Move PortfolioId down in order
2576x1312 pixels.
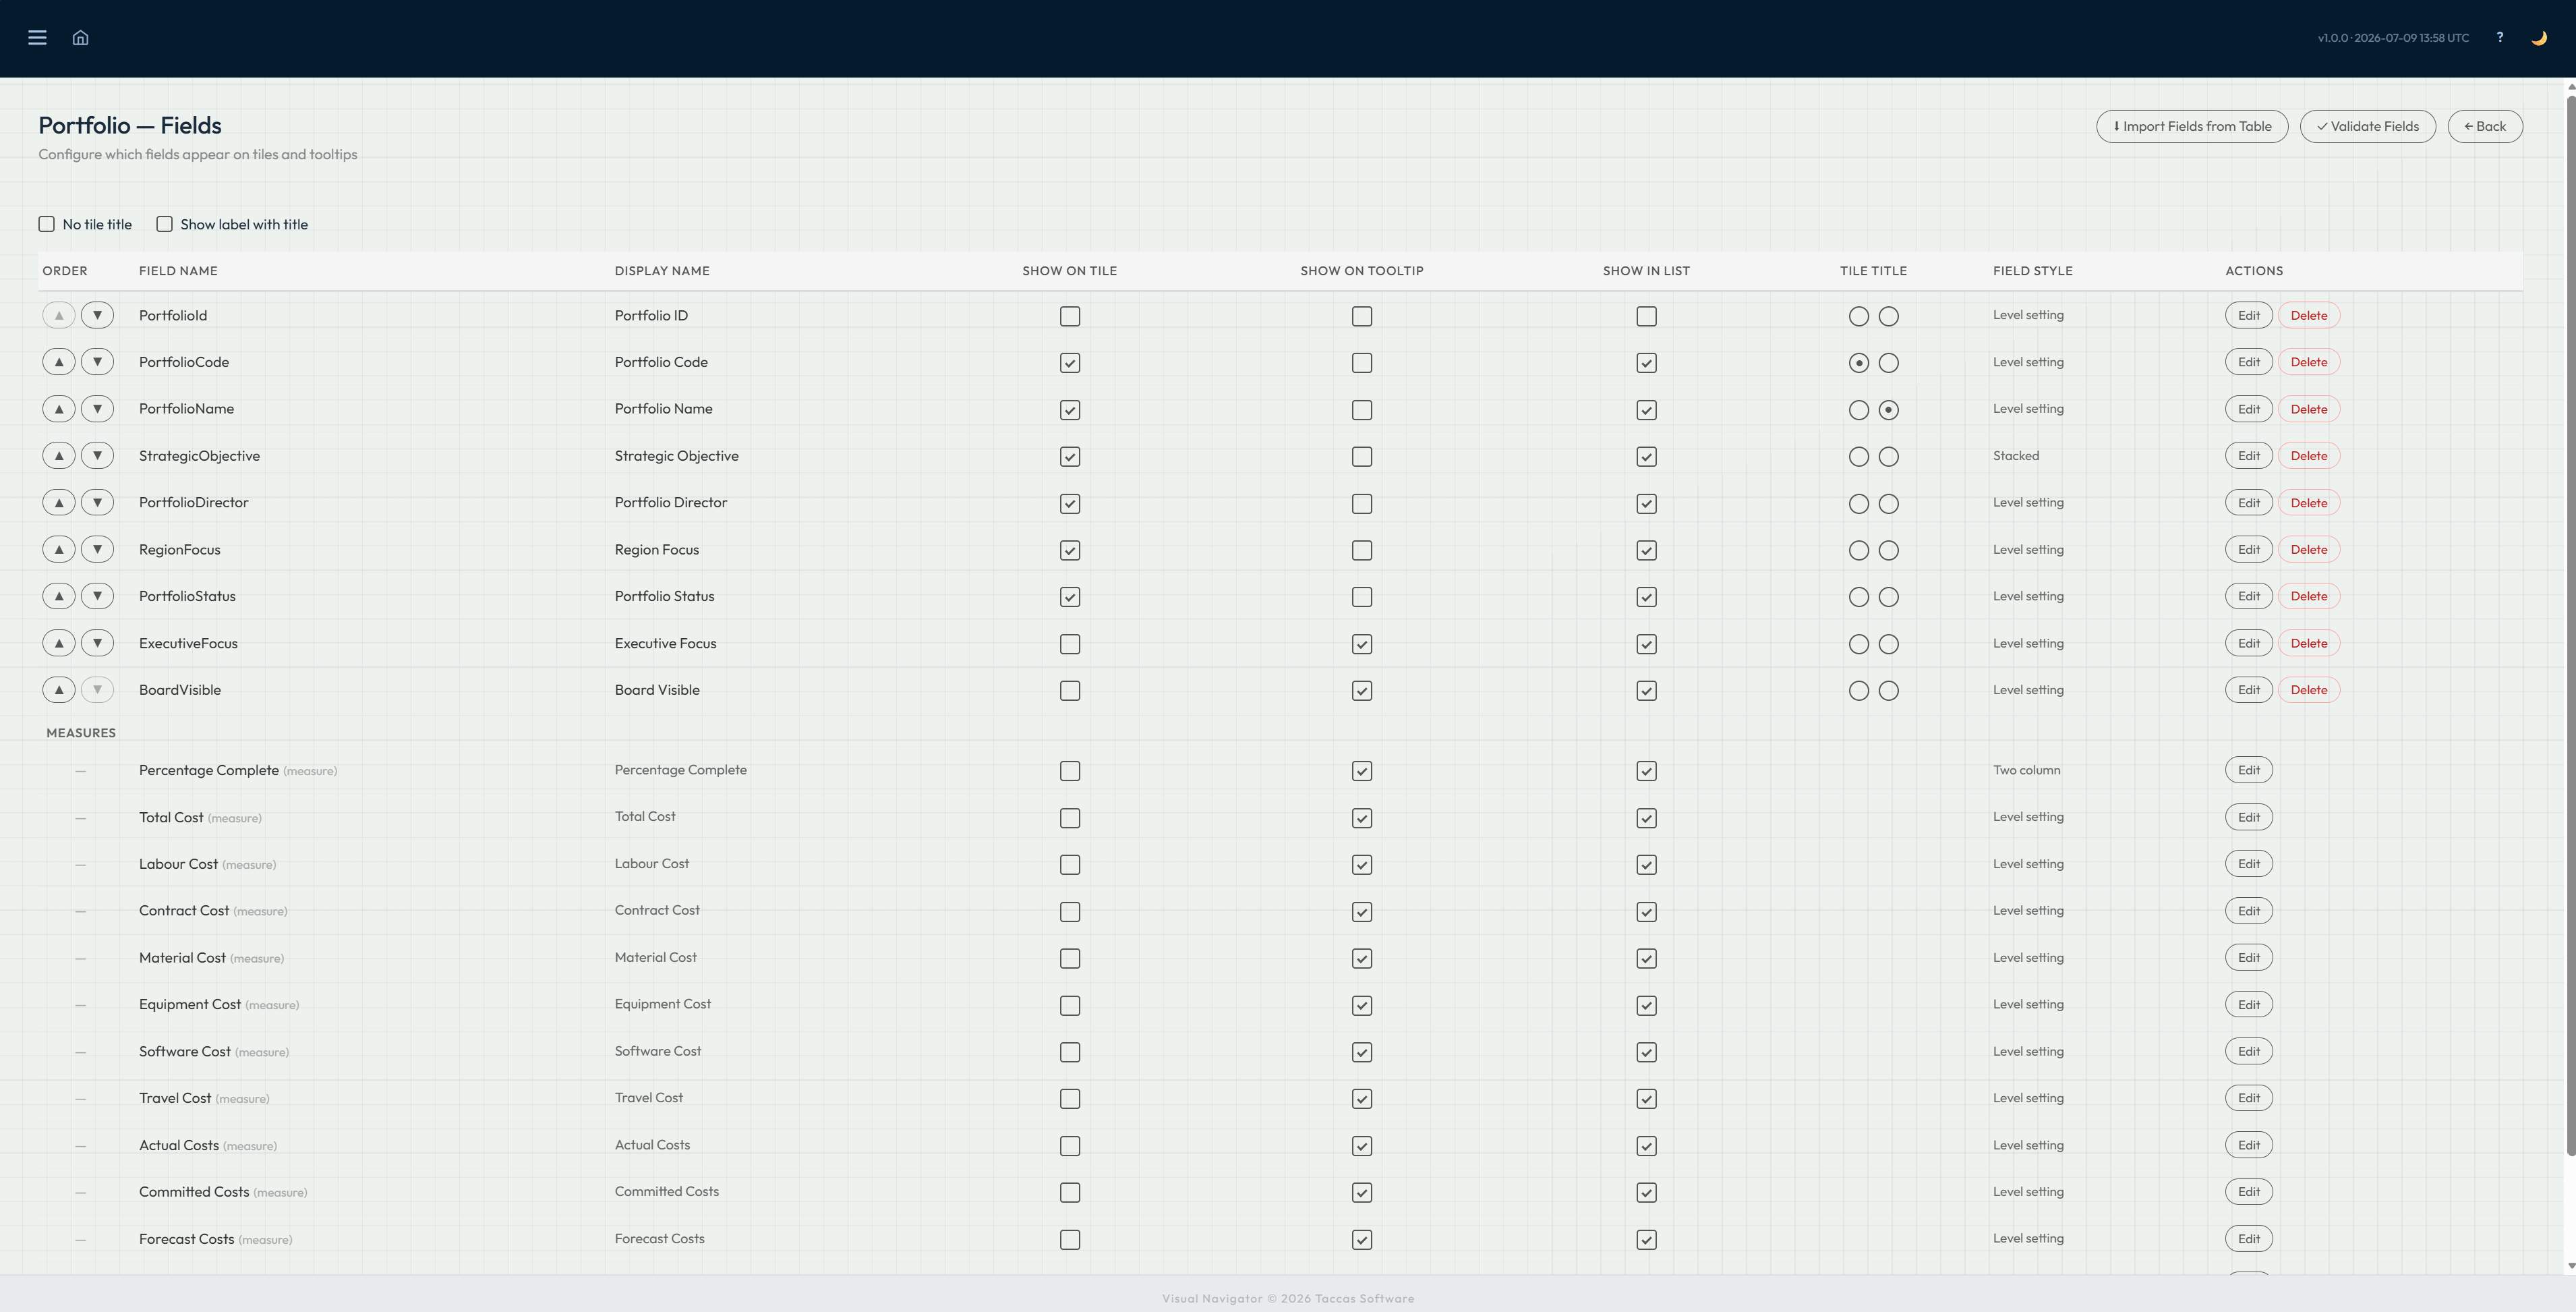tap(97, 316)
